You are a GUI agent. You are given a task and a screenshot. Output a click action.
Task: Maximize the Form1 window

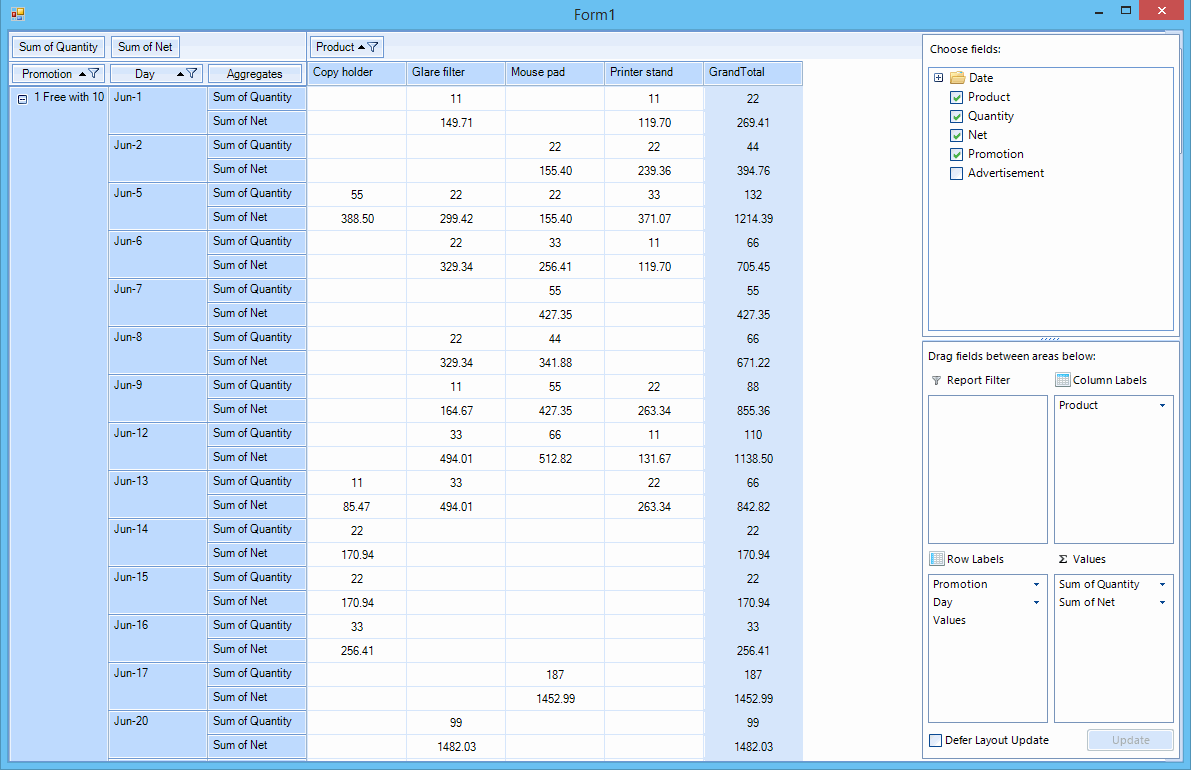click(1126, 11)
